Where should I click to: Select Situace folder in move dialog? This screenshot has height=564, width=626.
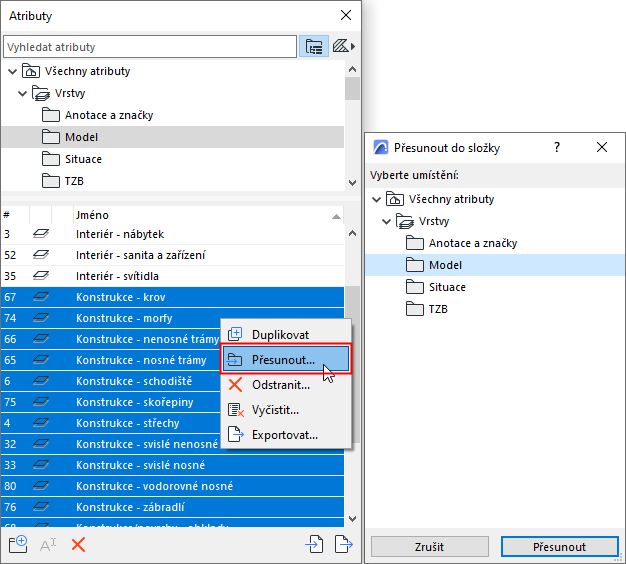coord(495,287)
